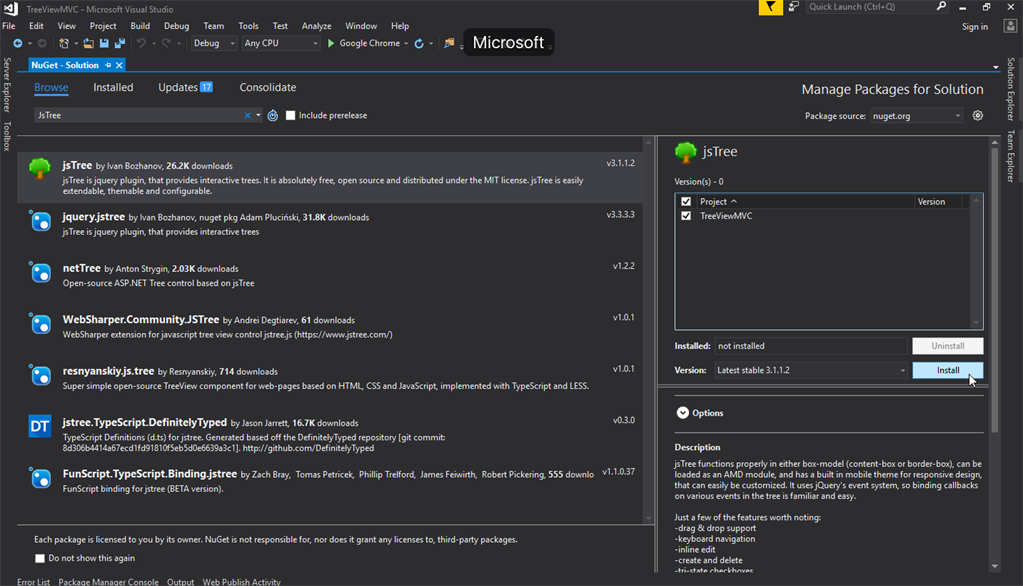Viewport: 1023px width, 586px height.
Task: Click the browser refresh toolbar icon
Action: tap(419, 44)
